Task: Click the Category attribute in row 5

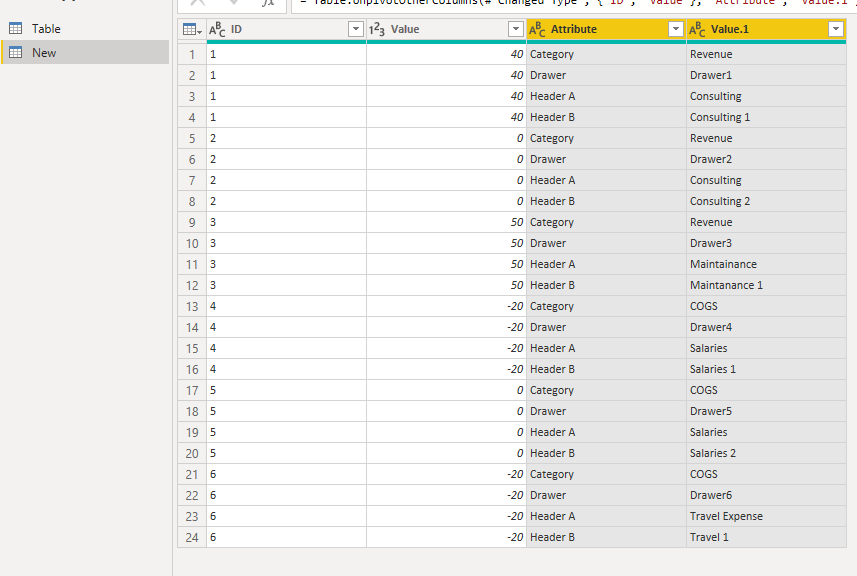Action: (606, 139)
